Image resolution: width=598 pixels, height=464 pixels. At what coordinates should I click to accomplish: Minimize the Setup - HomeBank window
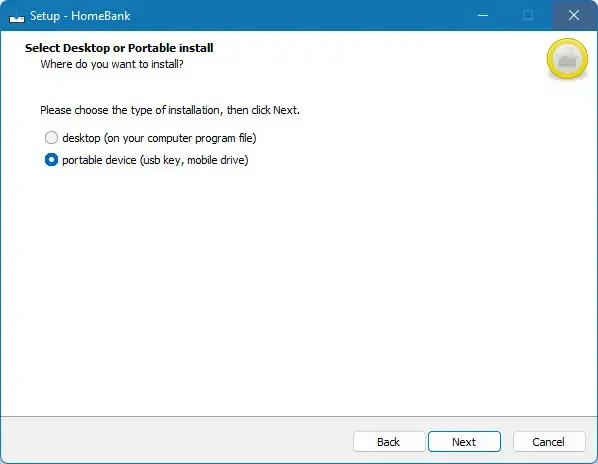[483, 15]
